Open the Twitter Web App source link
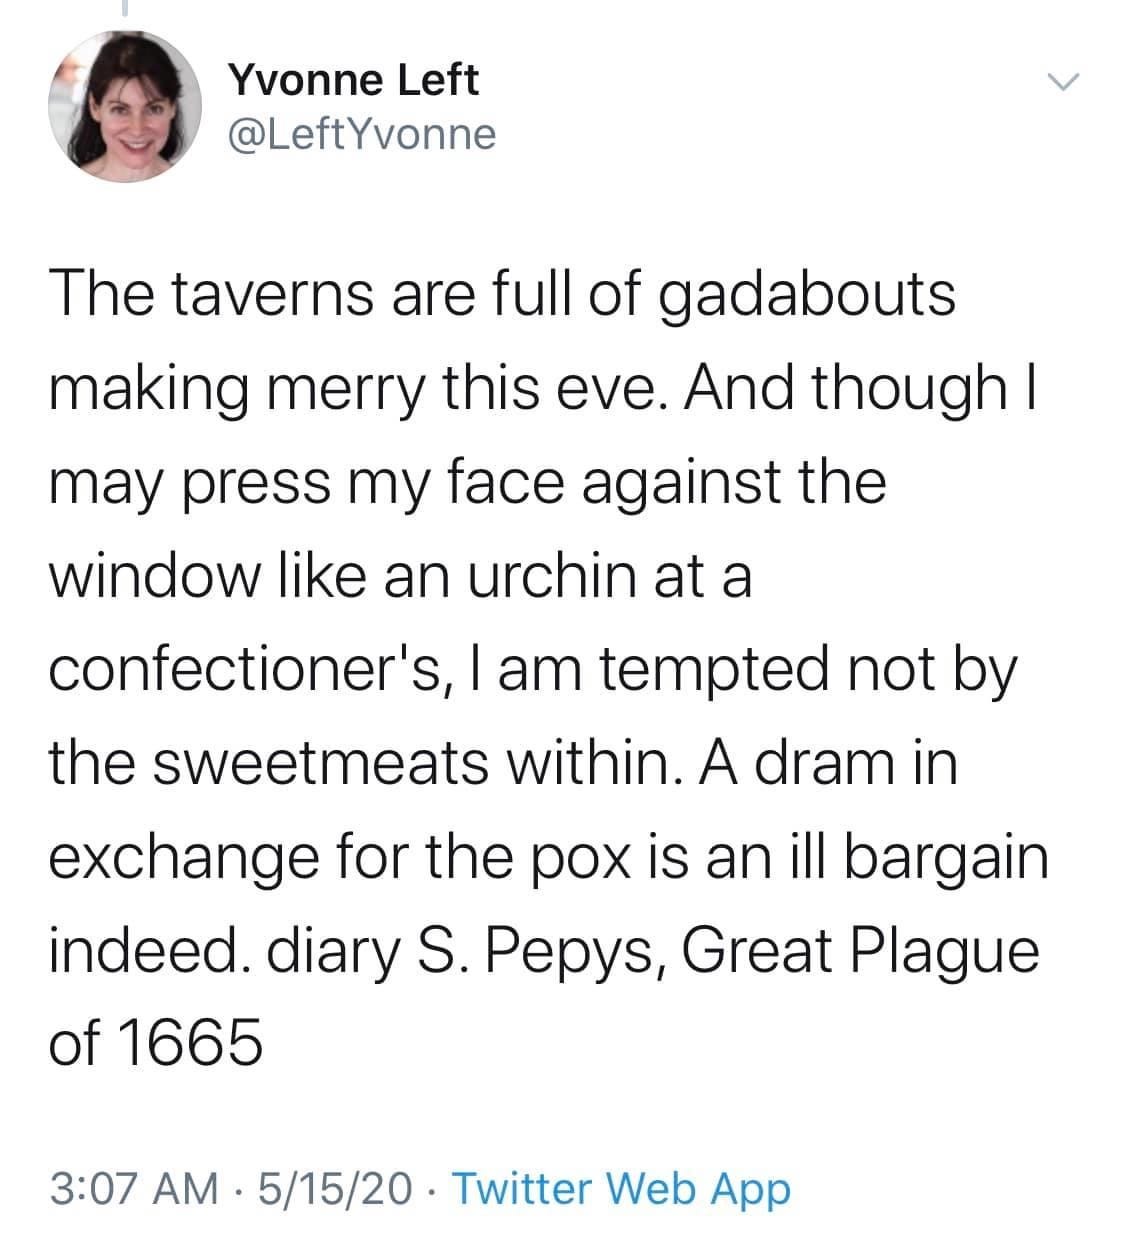This screenshot has height=1244, width=1125. tap(623, 1188)
